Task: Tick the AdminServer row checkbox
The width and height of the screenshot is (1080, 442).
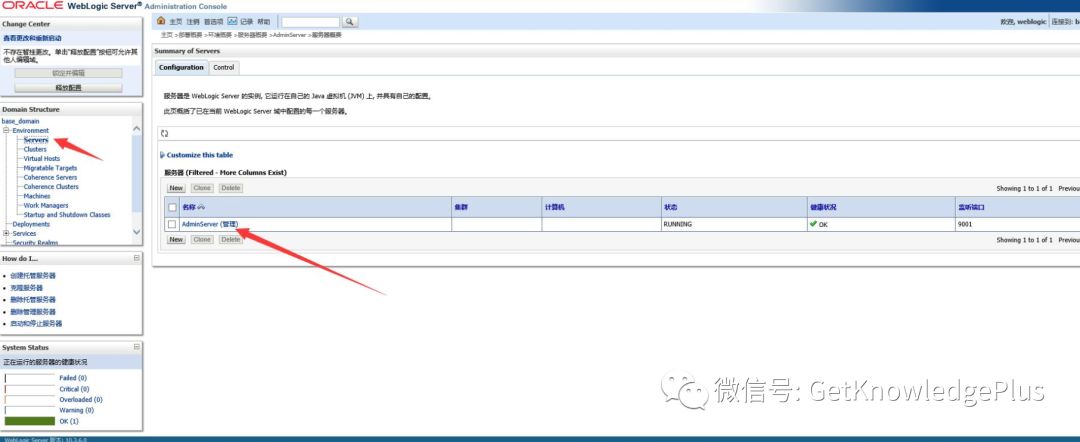Action: [x=172, y=224]
